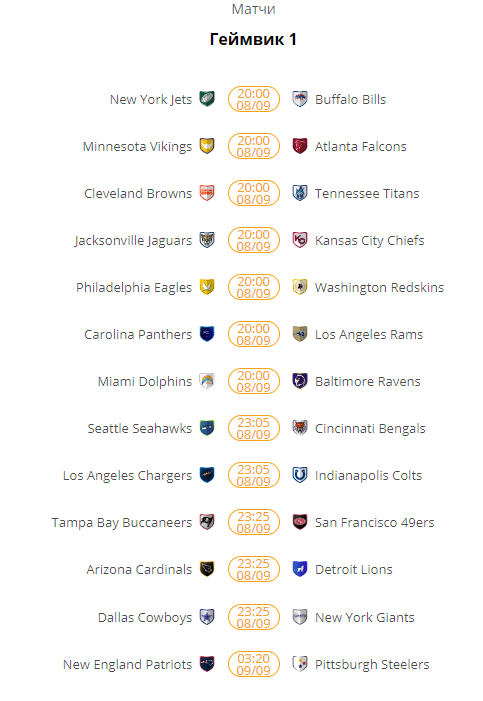Click the Pittsburgh Steelers logo
This screenshot has height=701, width=483.
click(300, 664)
